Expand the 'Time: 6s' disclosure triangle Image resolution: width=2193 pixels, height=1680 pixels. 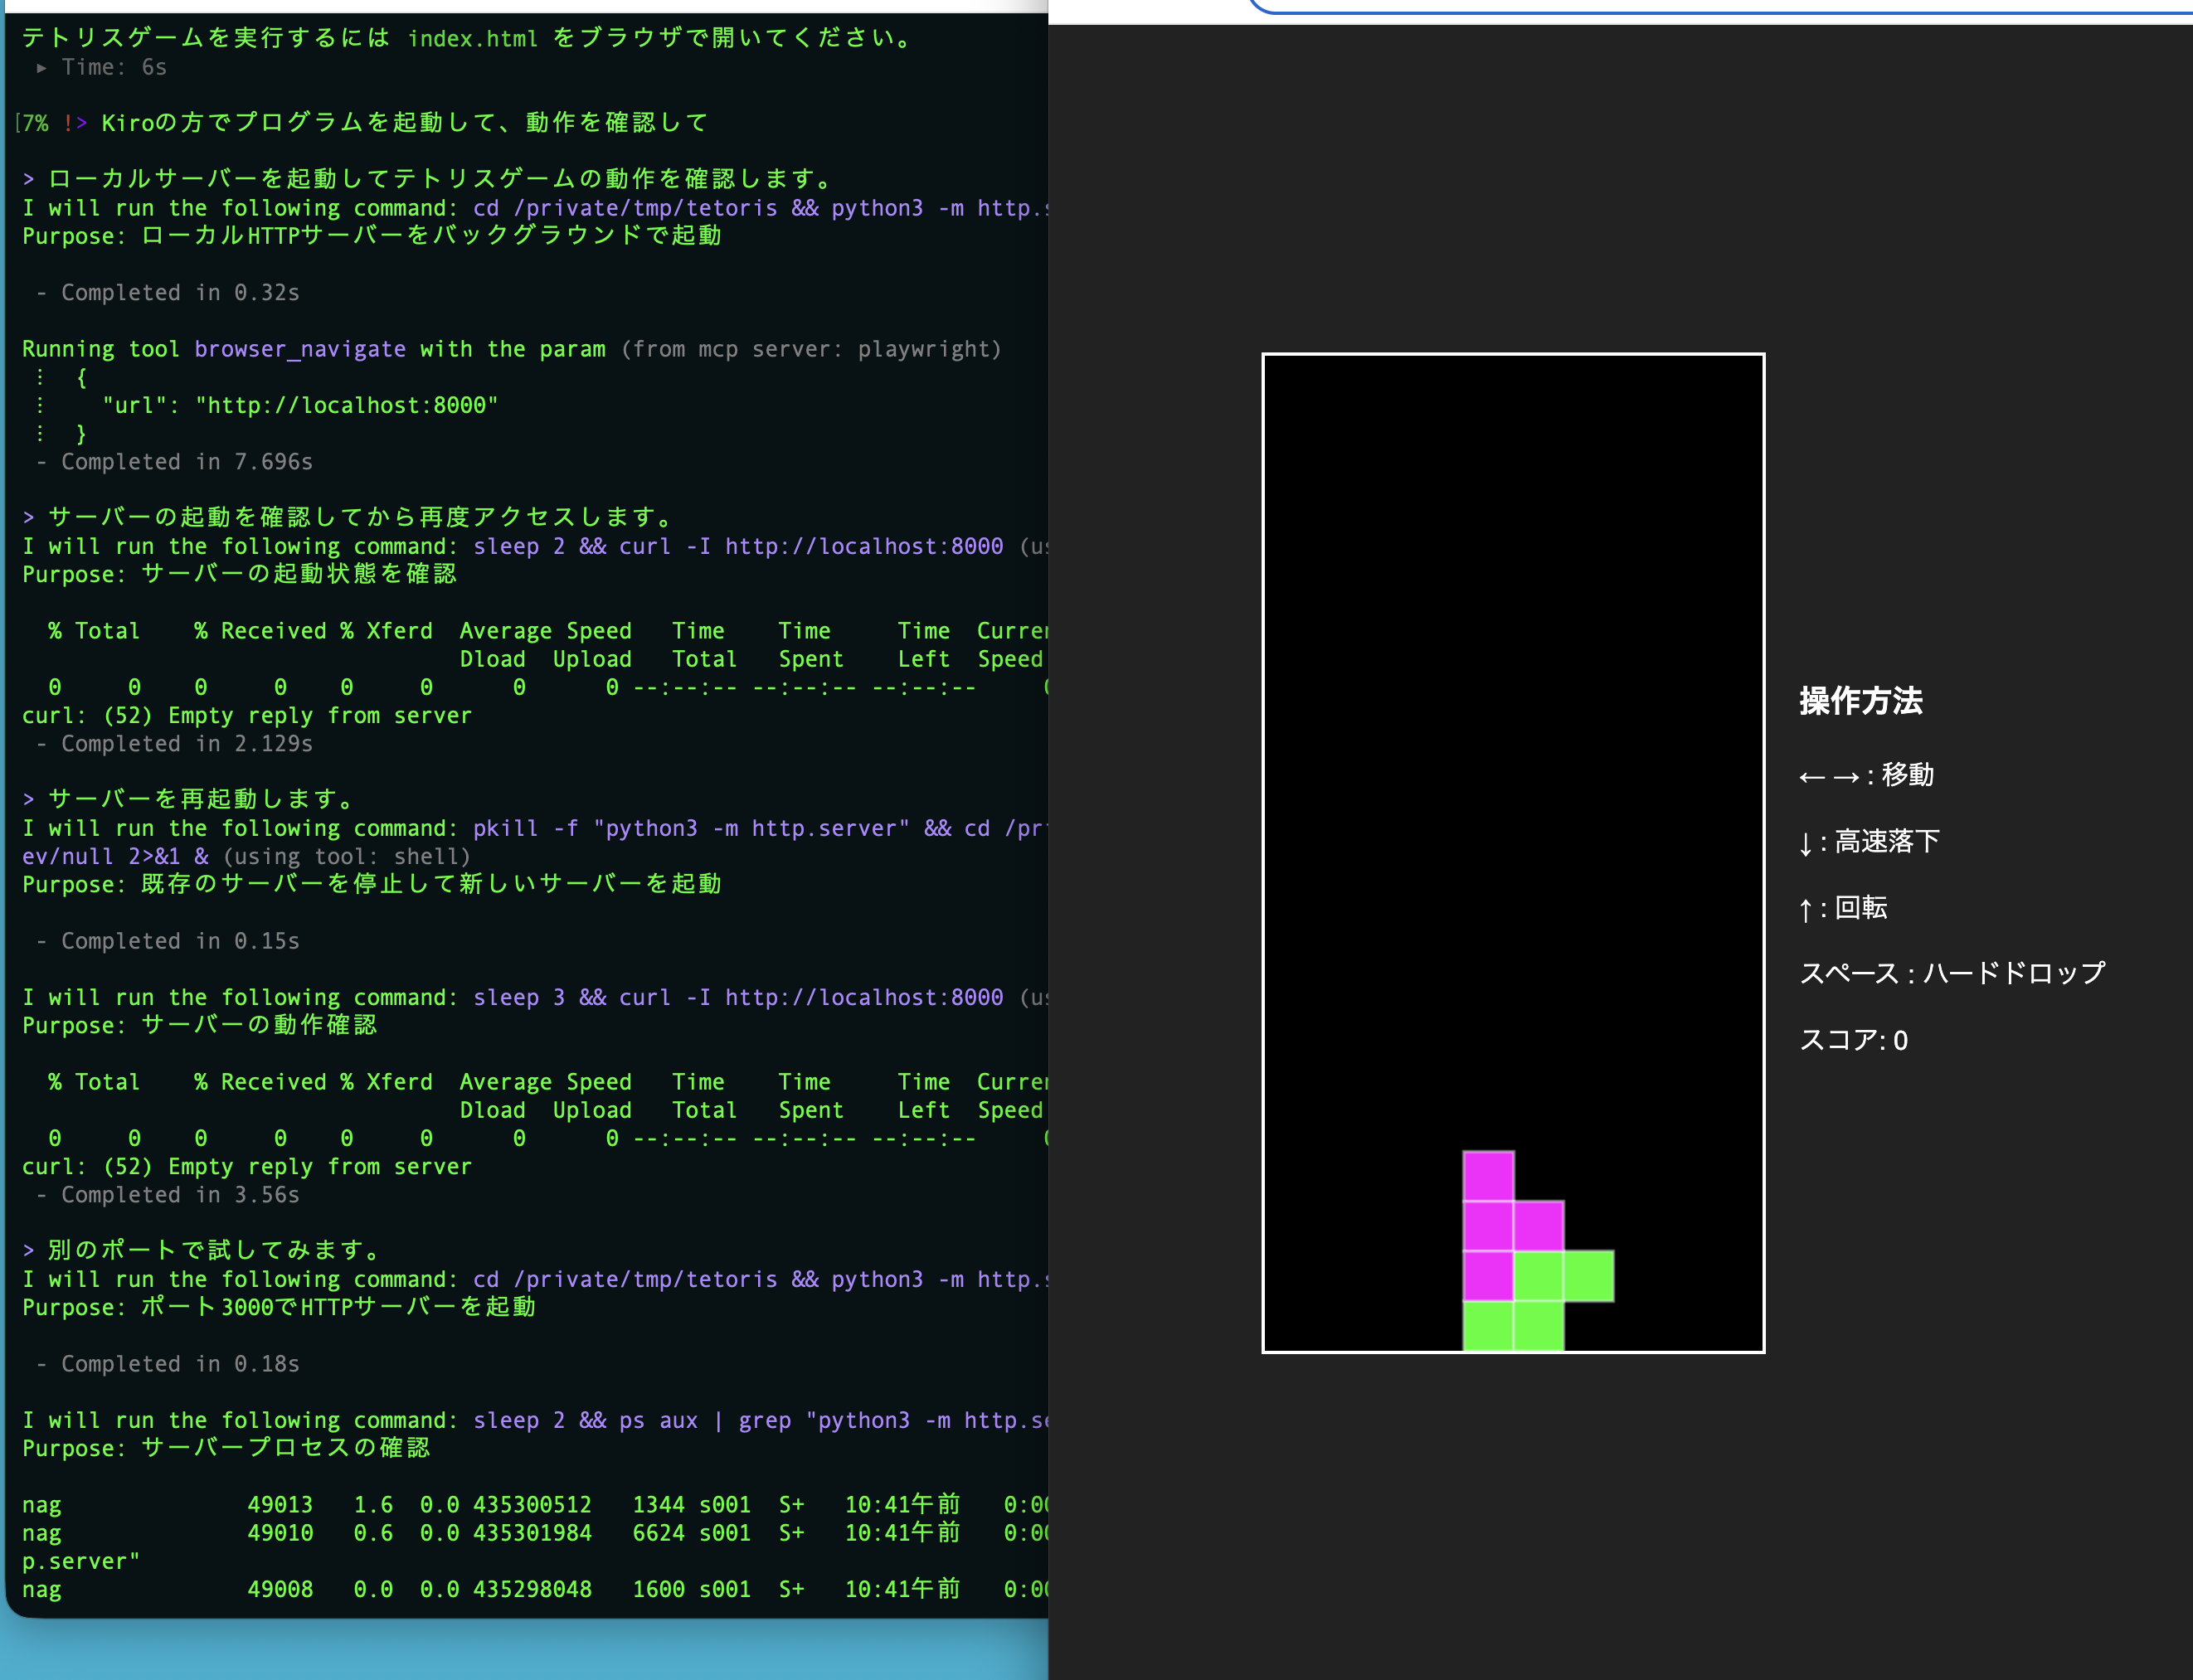click(42, 68)
